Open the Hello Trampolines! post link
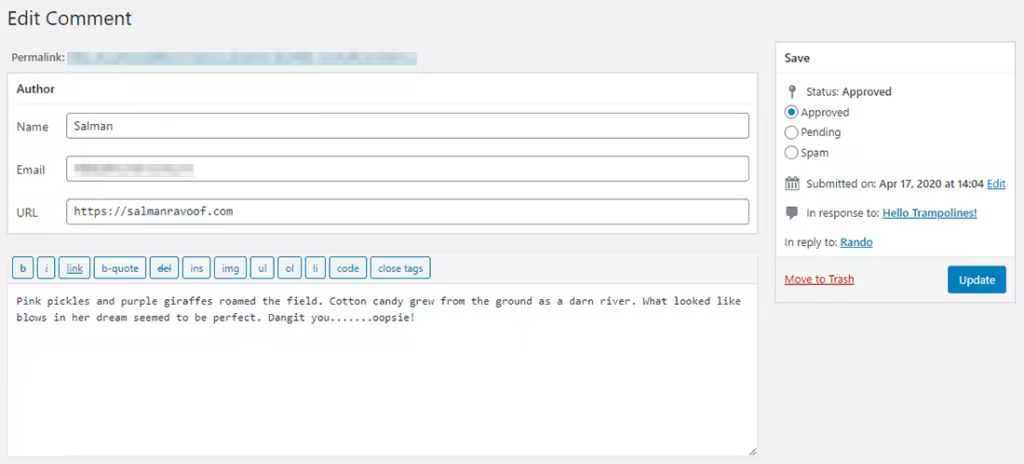The image size is (1024, 464). click(929, 212)
